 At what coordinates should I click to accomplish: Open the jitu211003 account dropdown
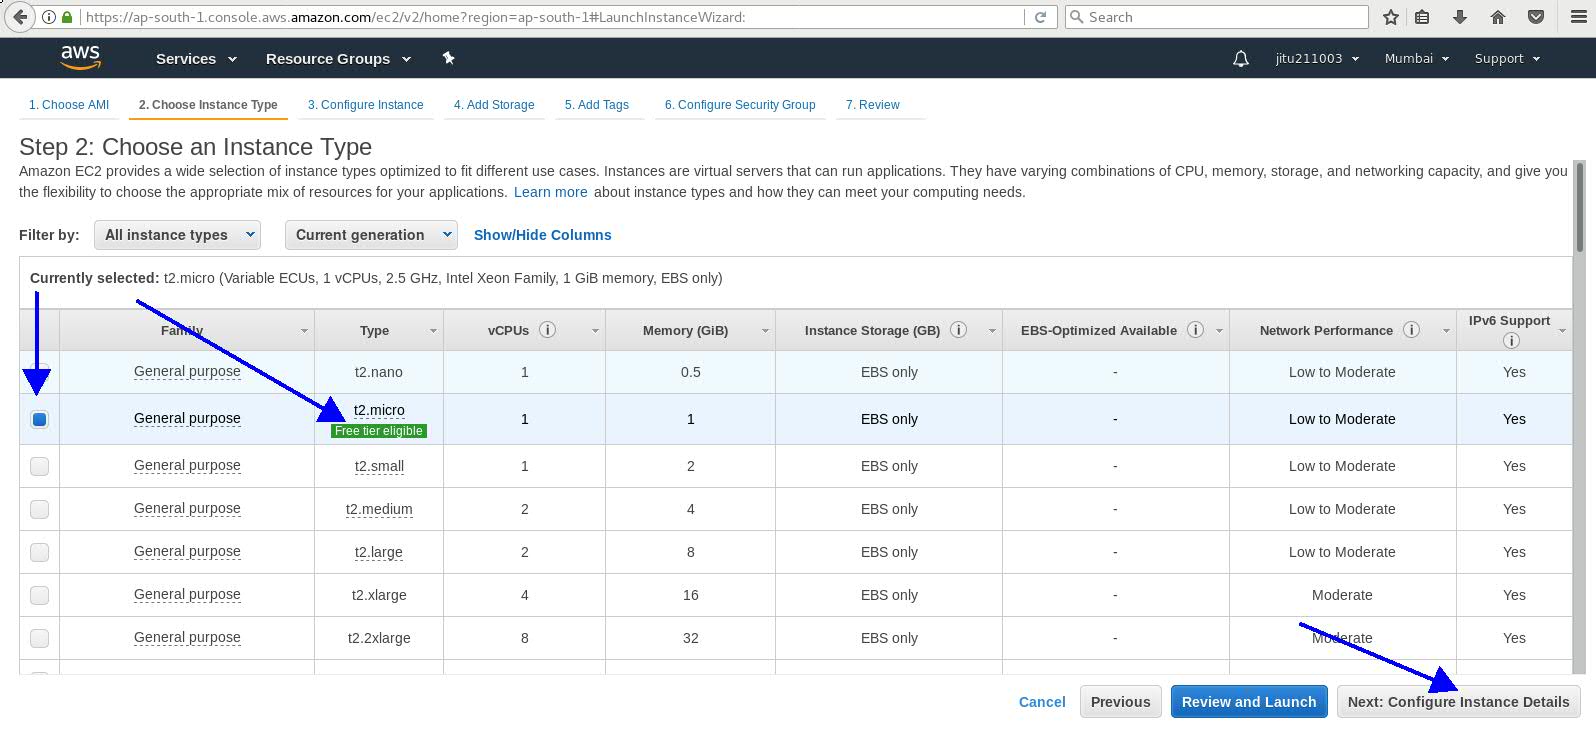(1317, 59)
